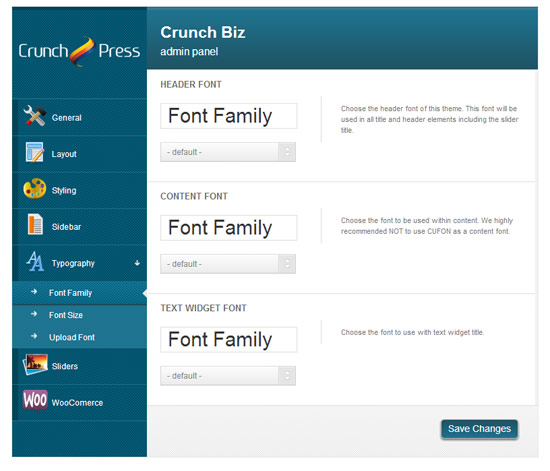Click the Save Changes button
Image resolution: width=550 pixels, height=471 pixels.
479,429
